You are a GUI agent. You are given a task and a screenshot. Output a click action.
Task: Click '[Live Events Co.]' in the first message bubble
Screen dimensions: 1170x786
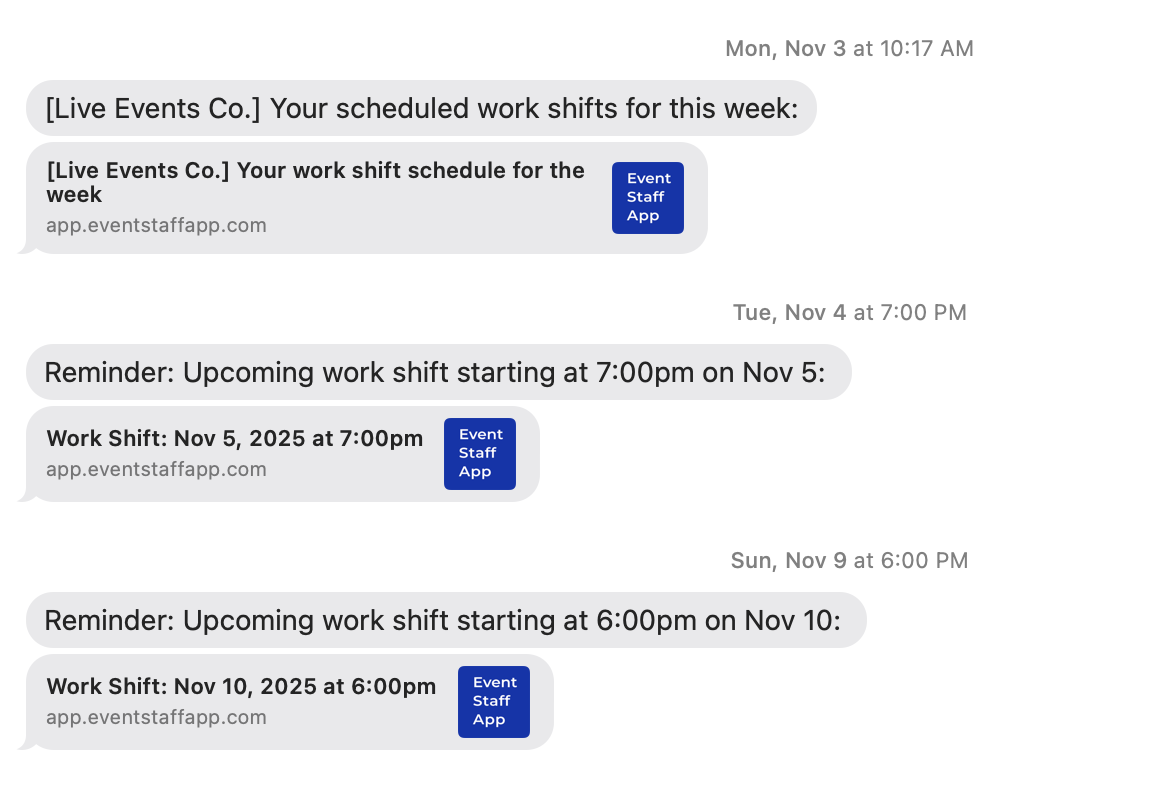(152, 108)
